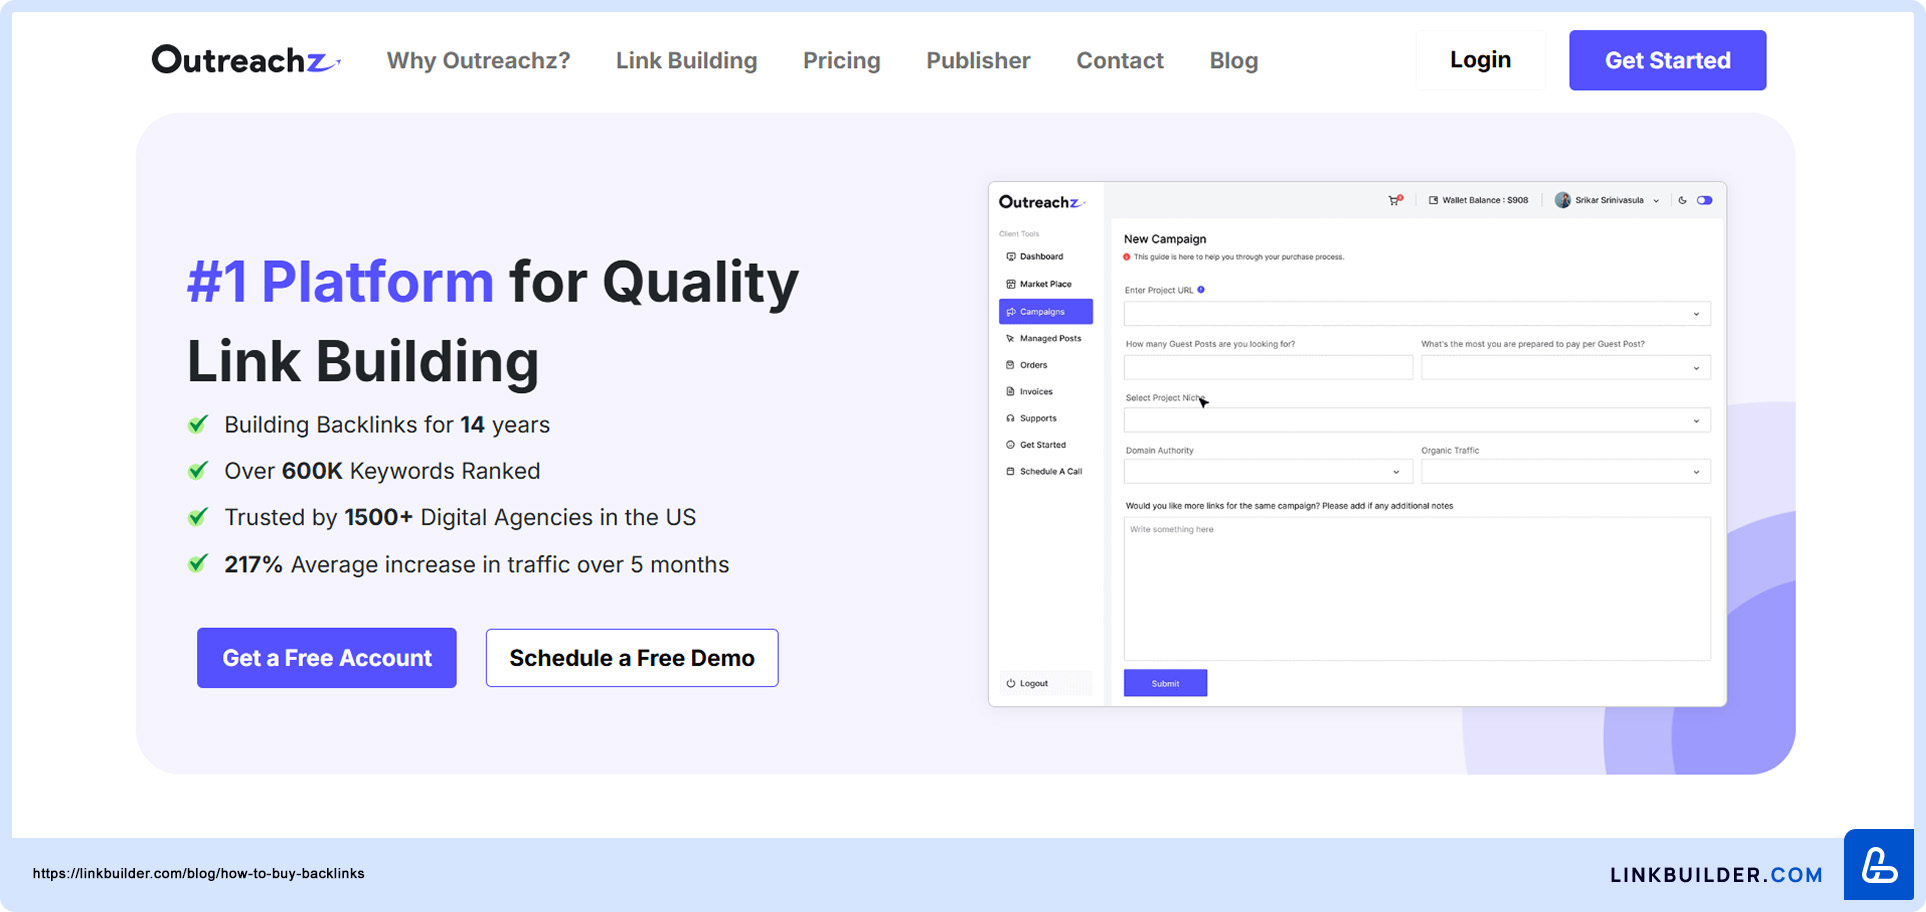Image resolution: width=1926 pixels, height=912 pixels.
Task: Click the LINKBUILDER.COM wordmark
Action: point(1716,875)
